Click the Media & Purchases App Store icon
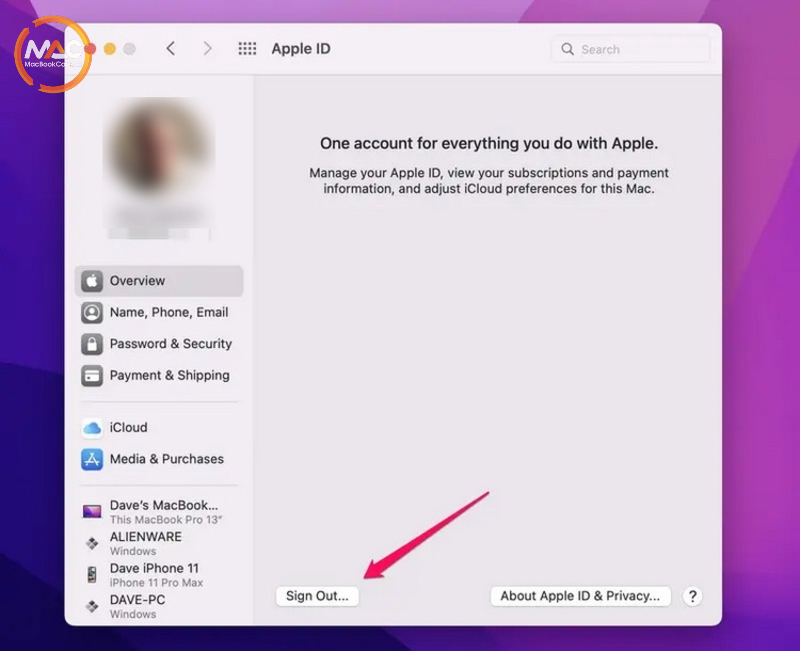Viewport: 800px width, 651px height. pyautogui.click(x=92, y=460)
